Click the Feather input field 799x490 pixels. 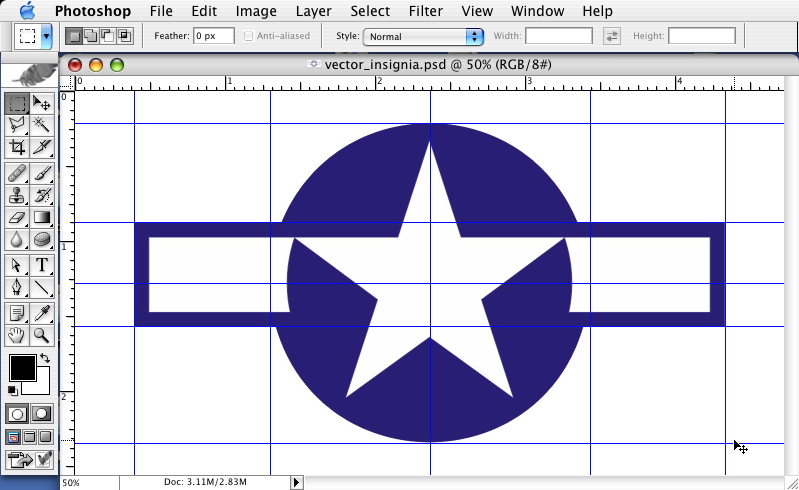pyautogui.click(x=214, y=36)
